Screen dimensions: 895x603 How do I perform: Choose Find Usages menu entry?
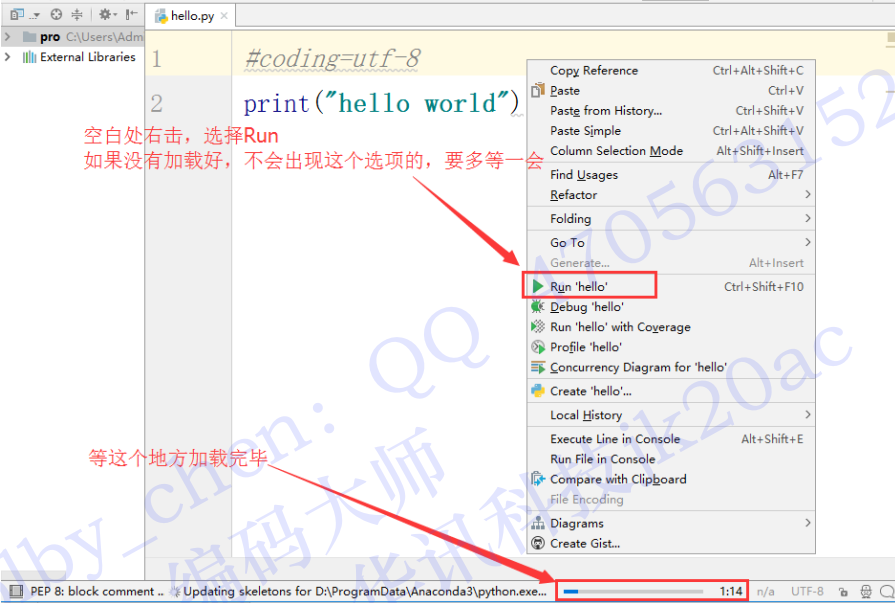(x=671, y=175)
